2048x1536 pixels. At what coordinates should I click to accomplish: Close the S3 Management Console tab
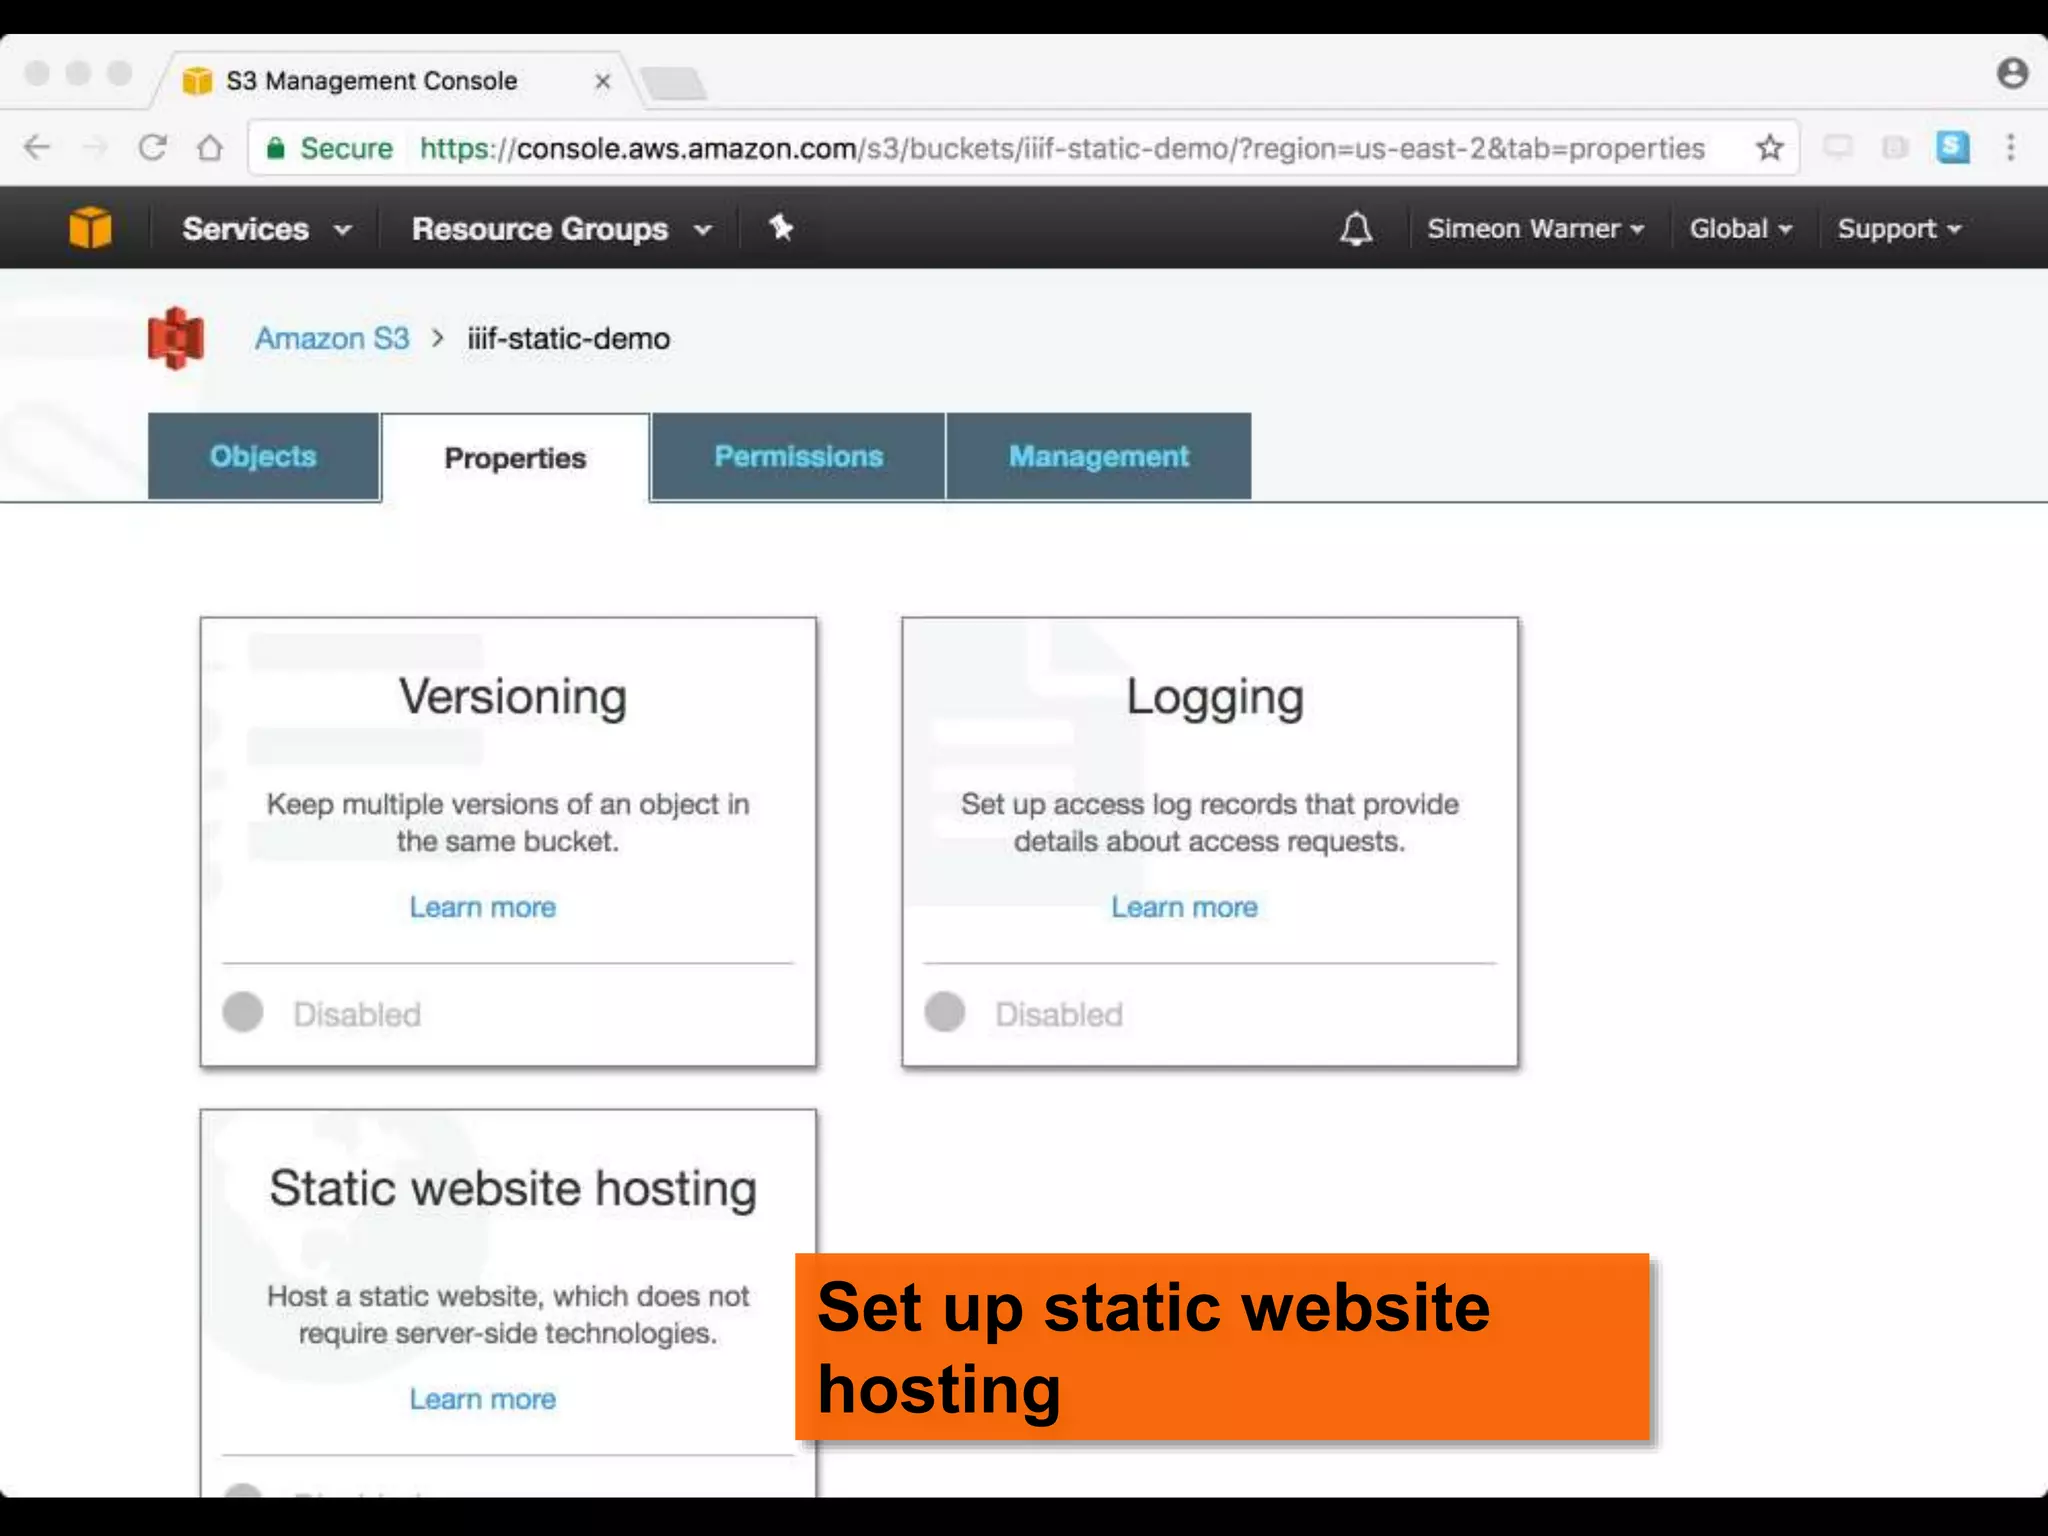(x=603, y=81)
